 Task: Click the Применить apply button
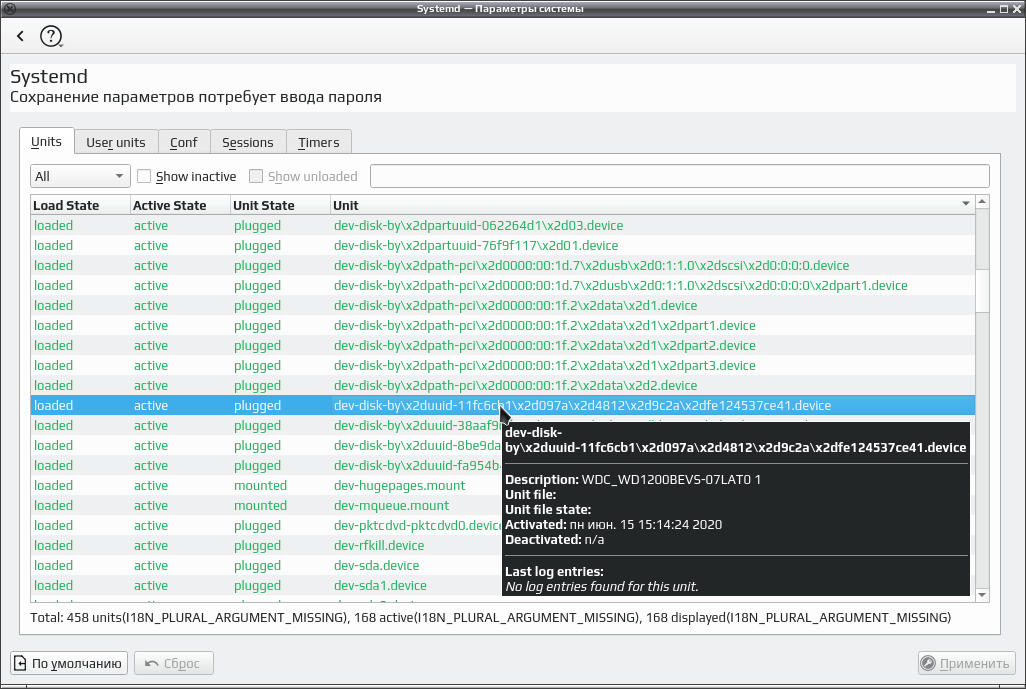966,663
